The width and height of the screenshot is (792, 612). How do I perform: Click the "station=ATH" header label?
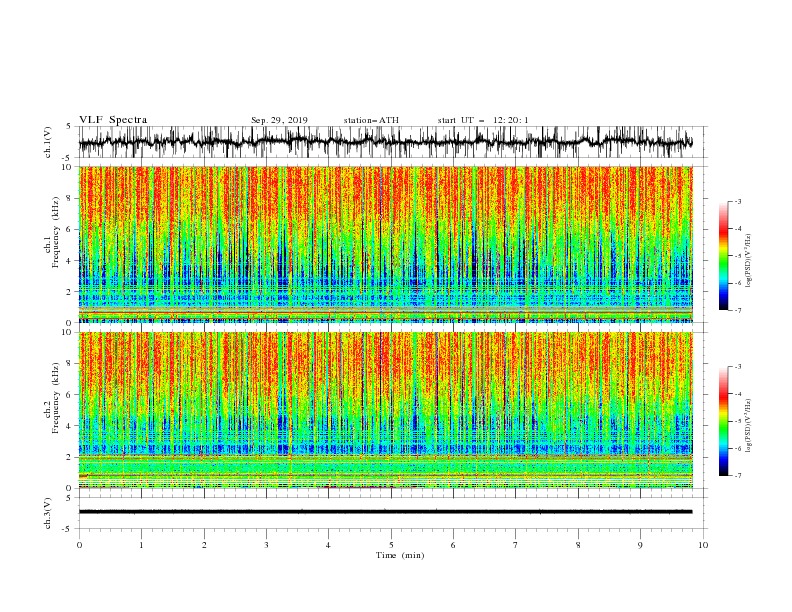point(371,120)
